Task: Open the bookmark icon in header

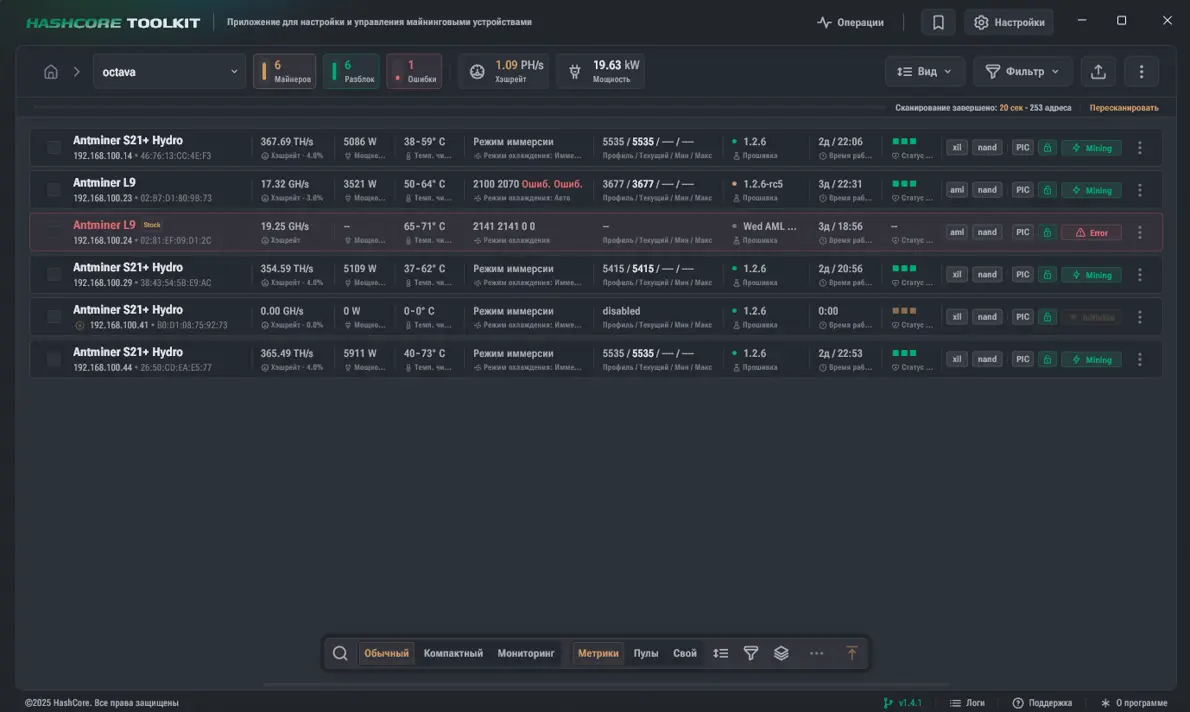Action: [938, 22]
